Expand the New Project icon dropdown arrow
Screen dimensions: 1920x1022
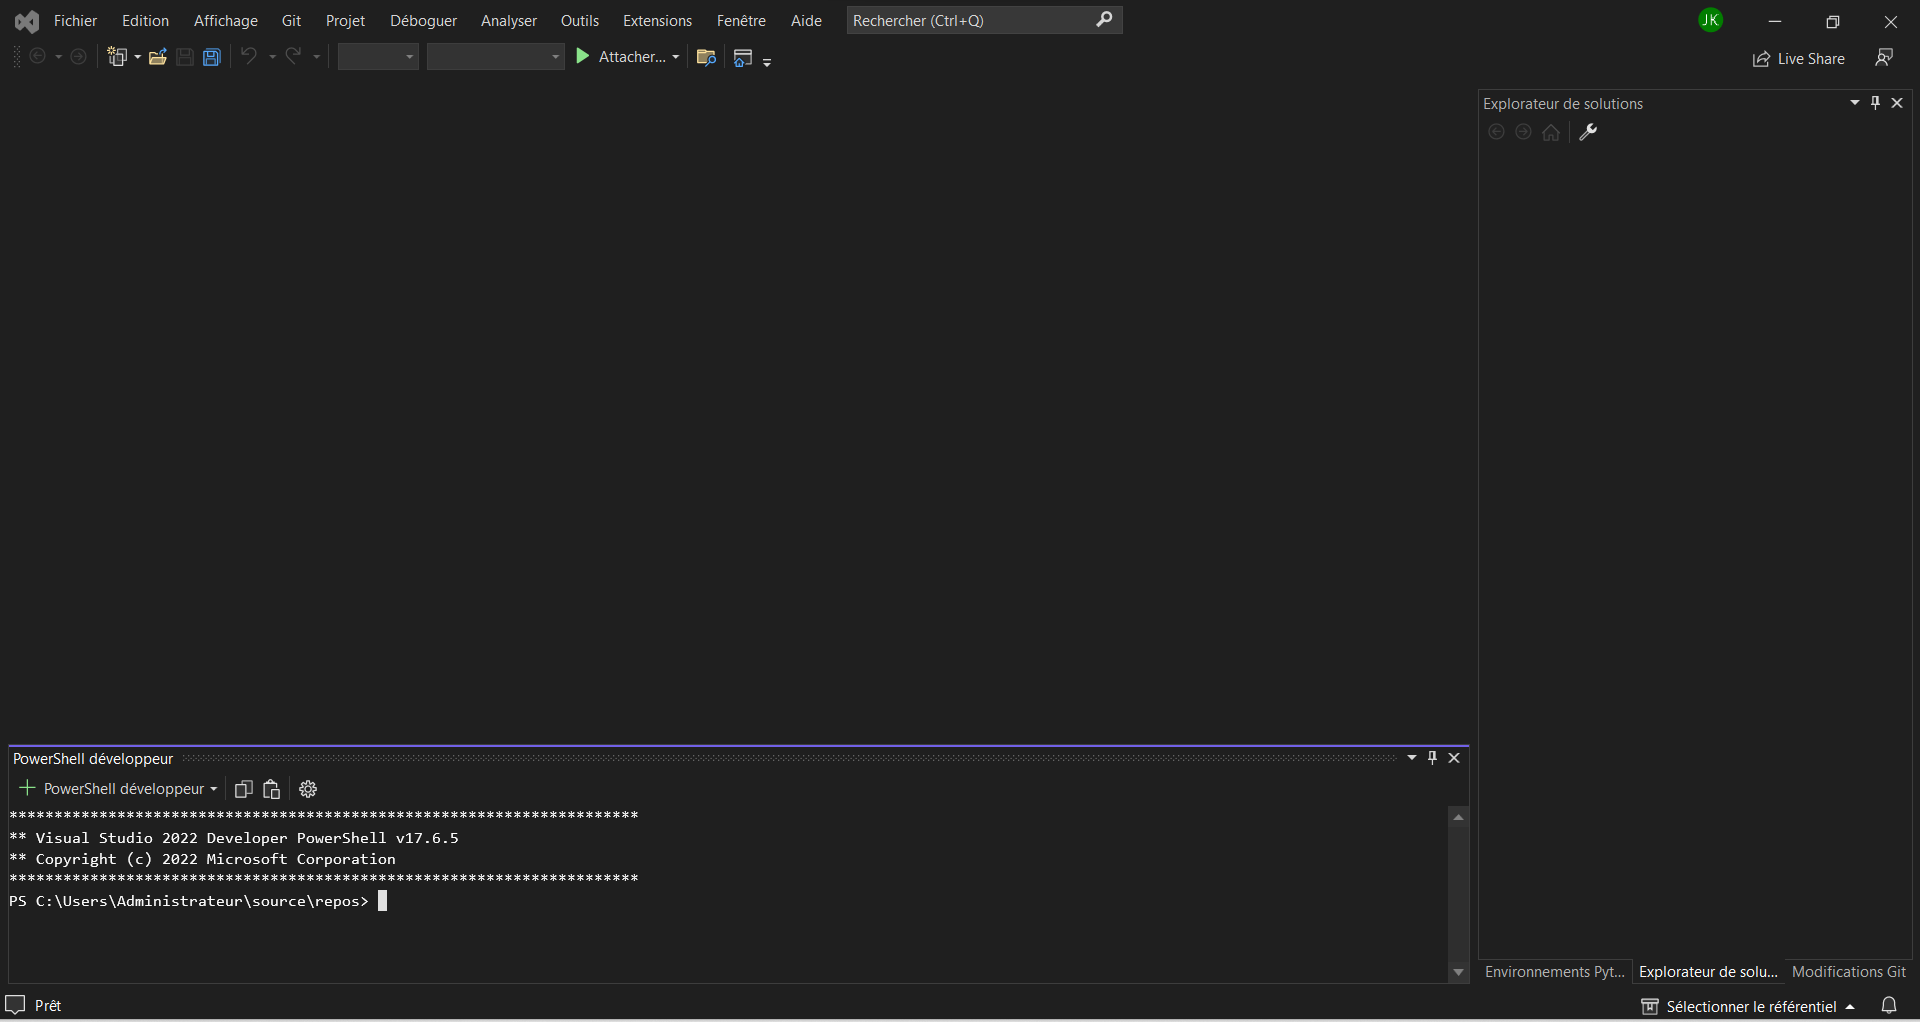(137, 57)
